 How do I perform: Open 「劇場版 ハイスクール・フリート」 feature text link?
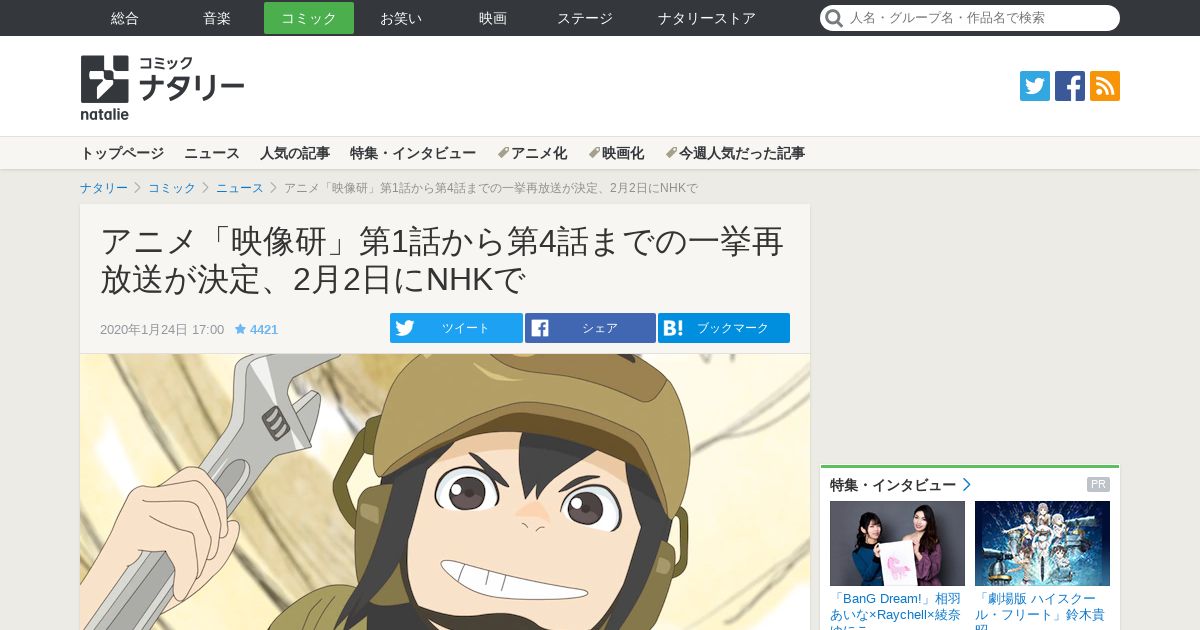(1042, 610)
